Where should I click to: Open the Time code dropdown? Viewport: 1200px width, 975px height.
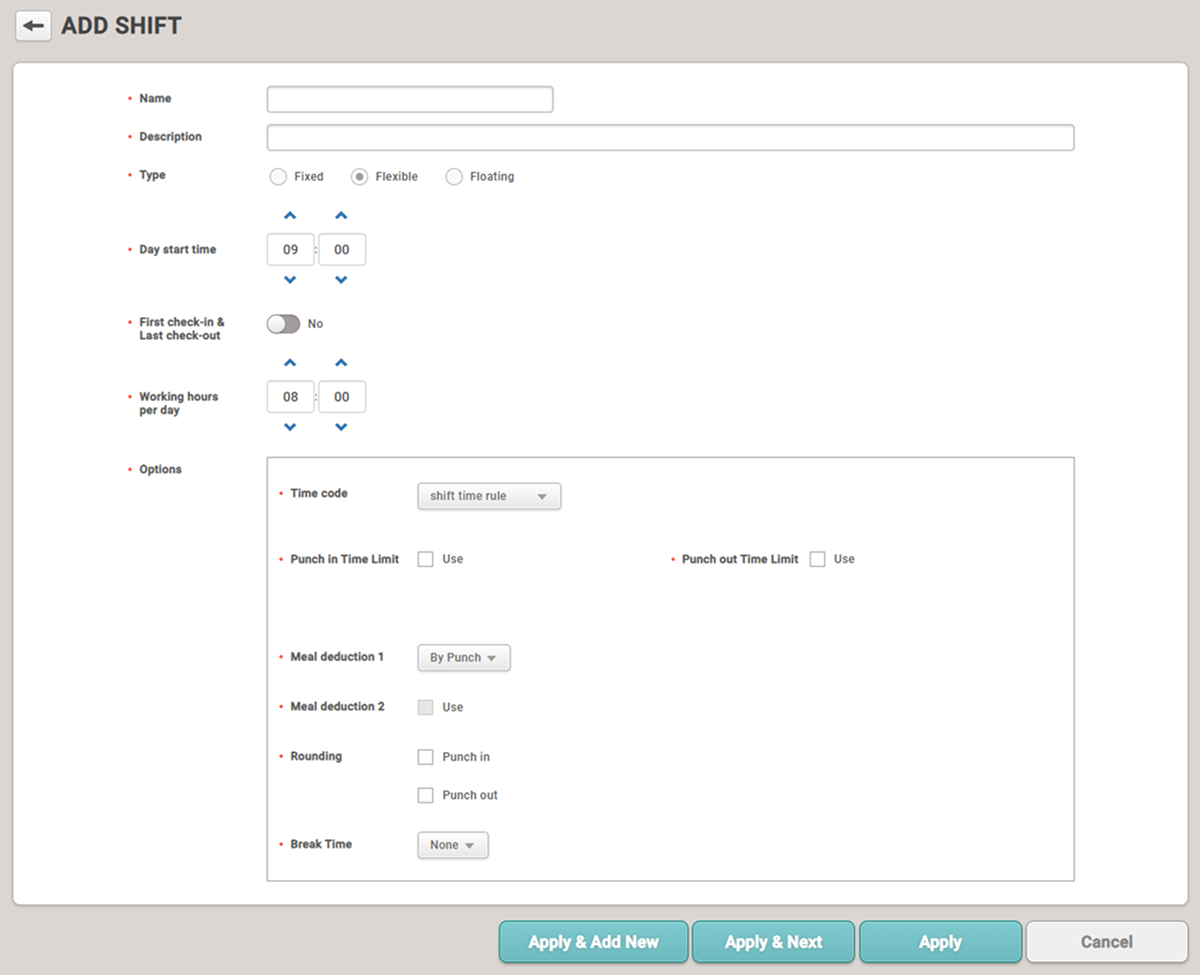(488, 496)
